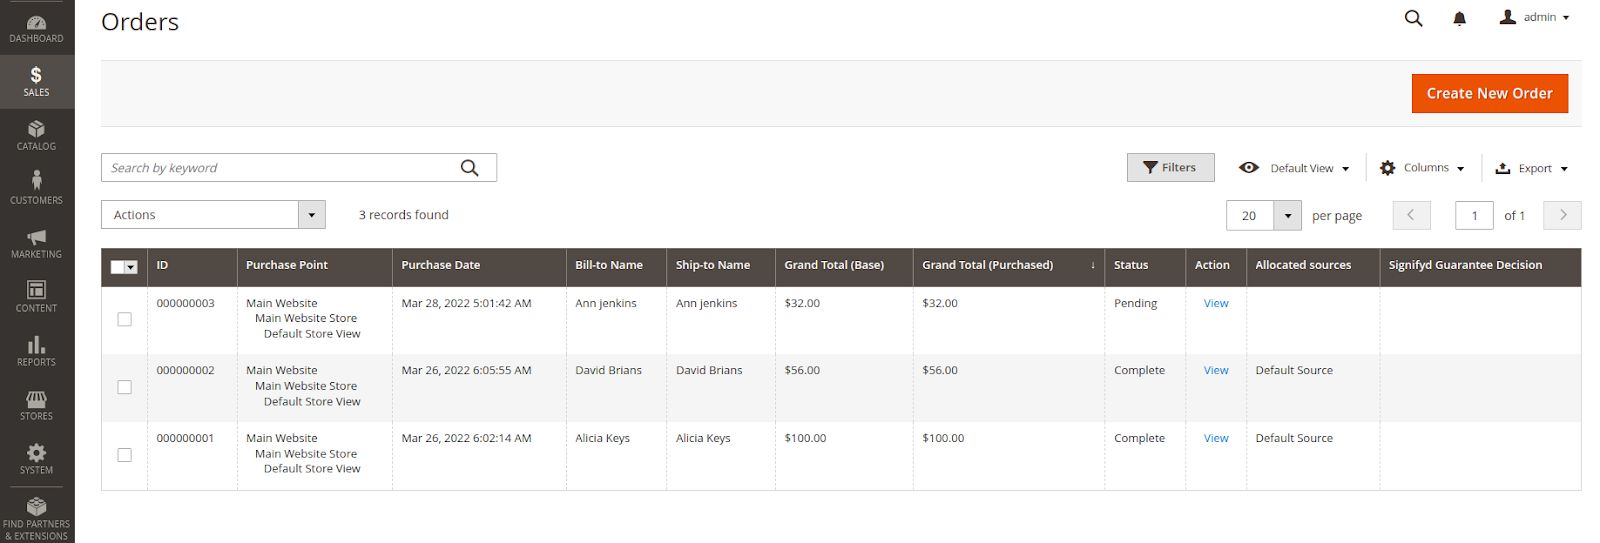Click the Action column header
1600x543 pixels.
tap(1215, 265)
